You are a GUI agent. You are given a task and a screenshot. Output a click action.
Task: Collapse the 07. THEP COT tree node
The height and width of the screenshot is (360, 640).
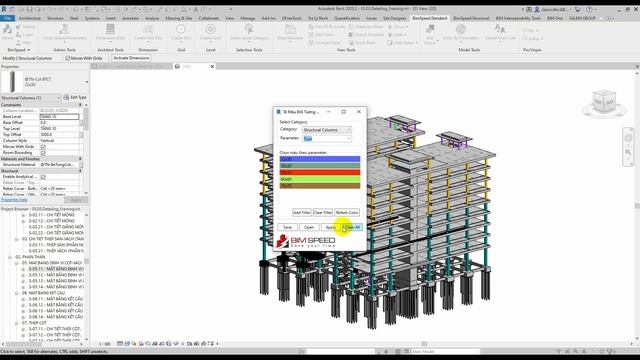[16, 323]
